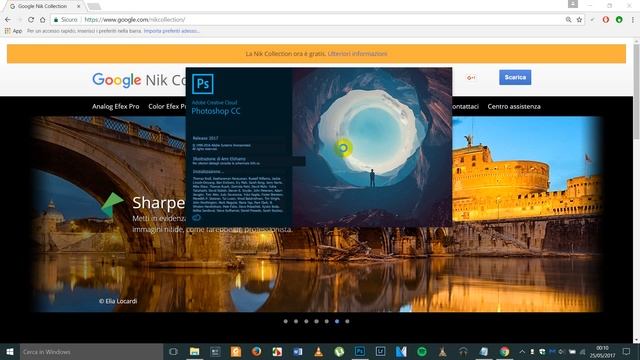Select the third carousel dot
640x360 pixels.
(306, 321)
